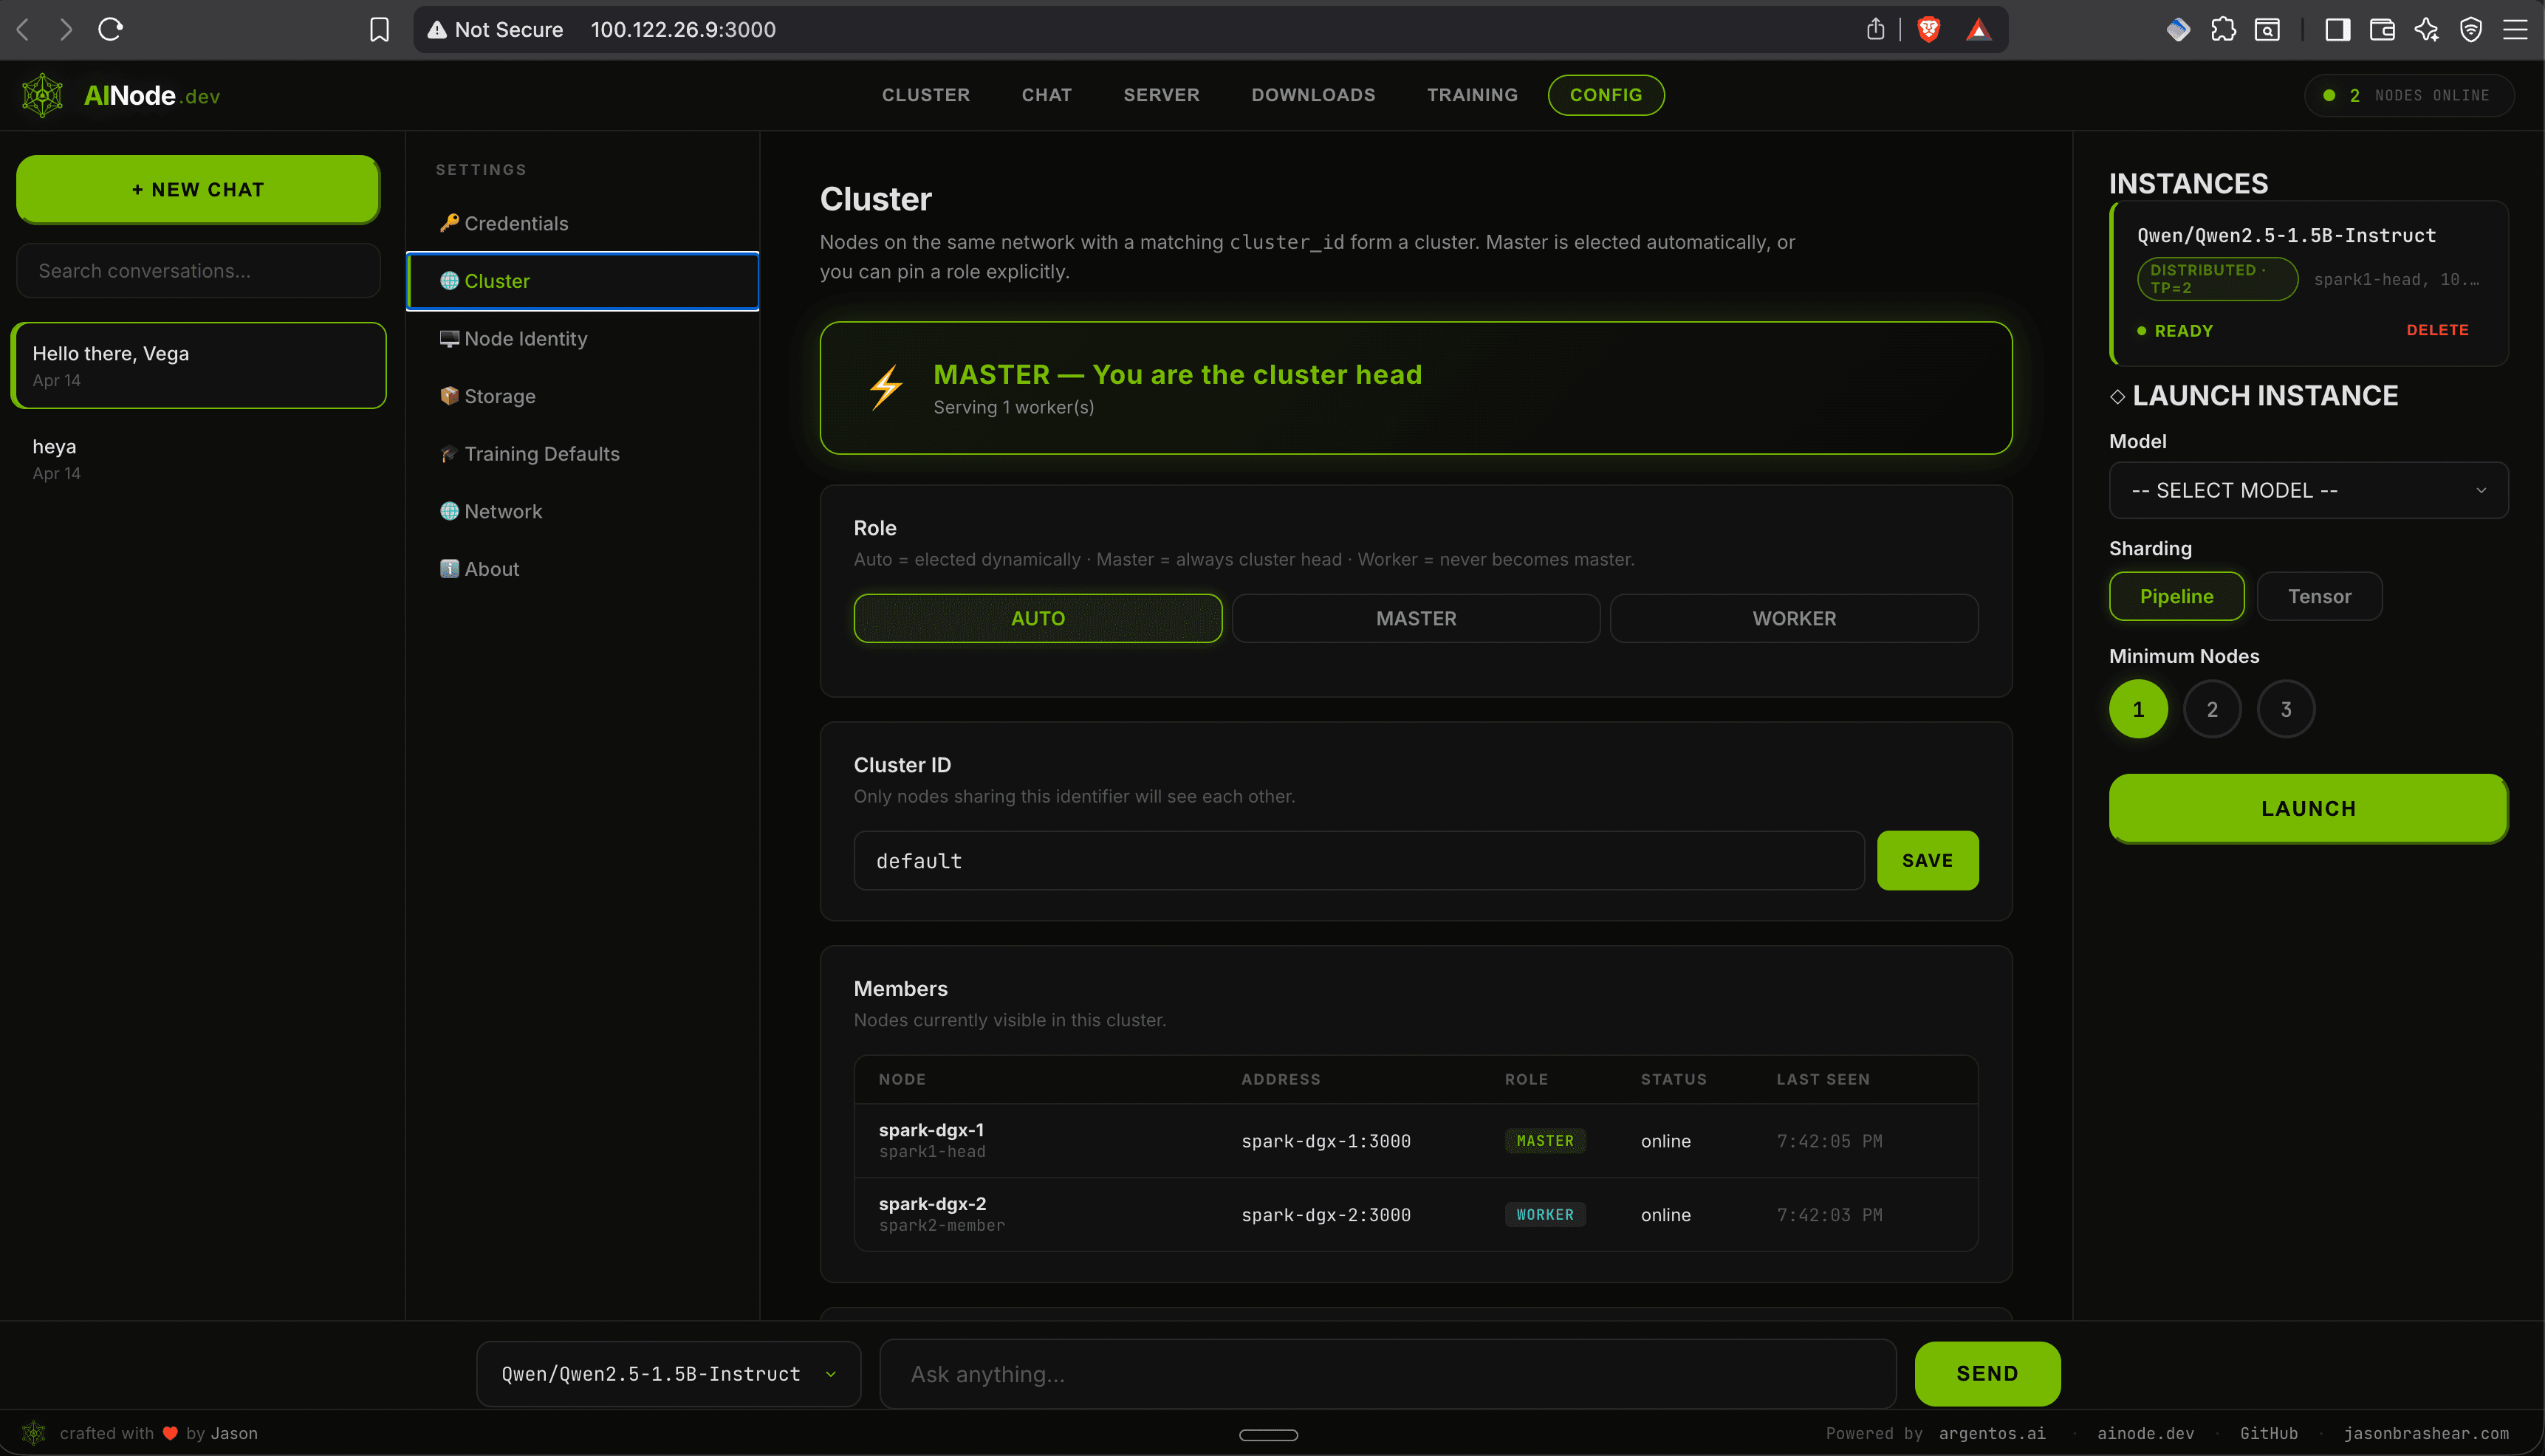Click the footer spider logo icon
2545x1456 pixels.
pyautogui.click(x=34, y=1432)
